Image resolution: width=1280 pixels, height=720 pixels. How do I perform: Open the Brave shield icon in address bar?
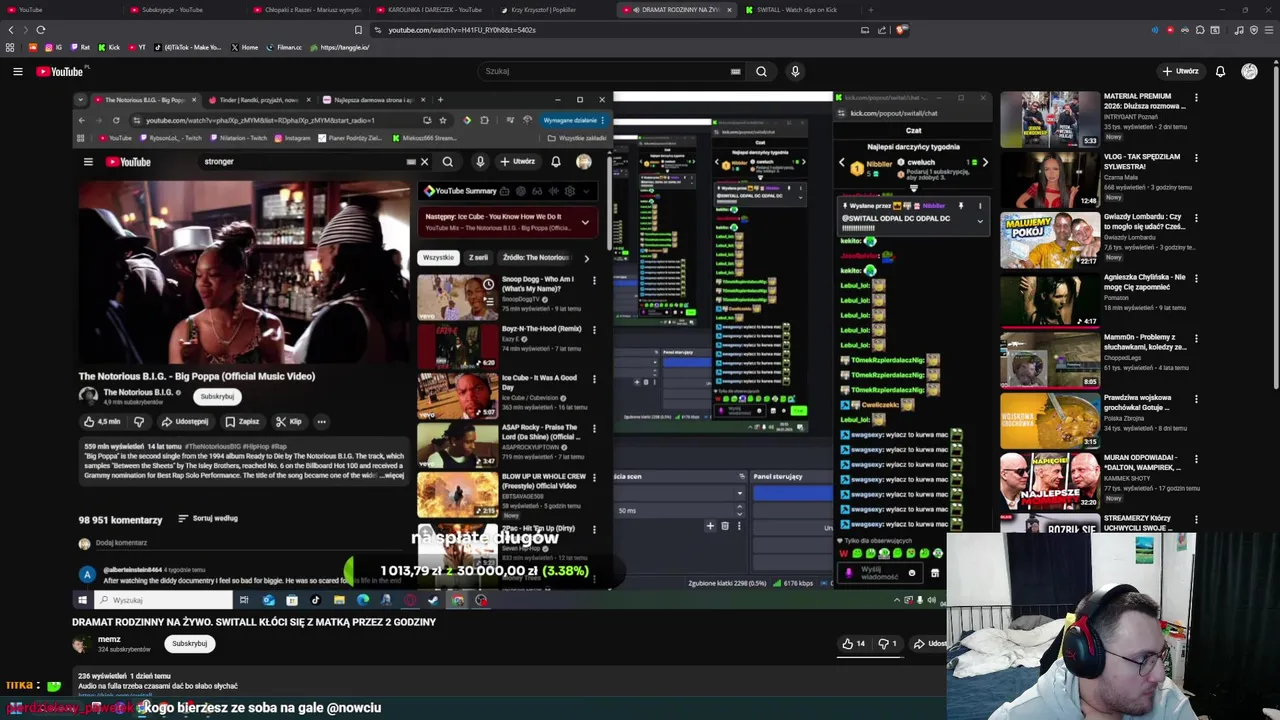click(x=901, y=30)
